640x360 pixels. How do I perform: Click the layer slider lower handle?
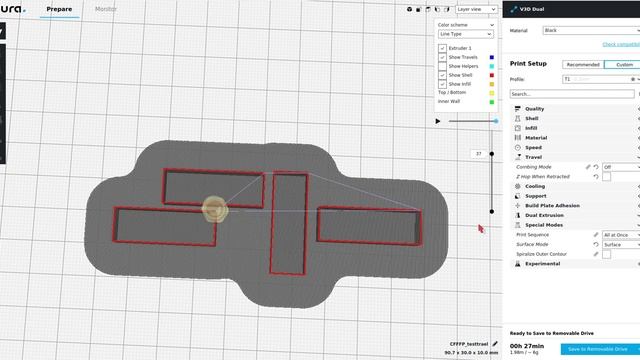tap(492, 211)
